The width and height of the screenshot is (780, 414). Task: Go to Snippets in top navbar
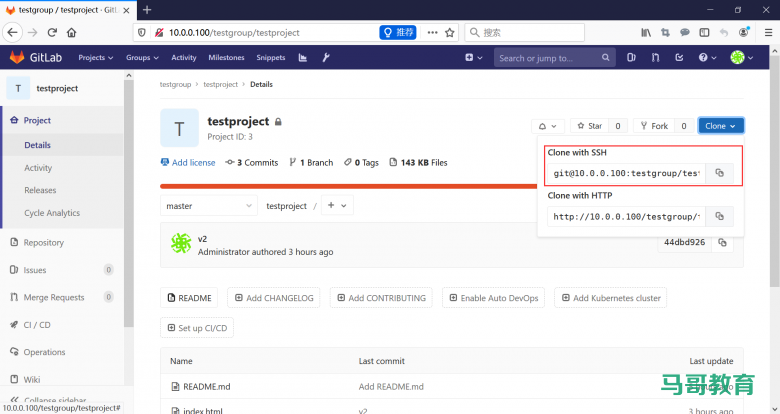[271, 58]
